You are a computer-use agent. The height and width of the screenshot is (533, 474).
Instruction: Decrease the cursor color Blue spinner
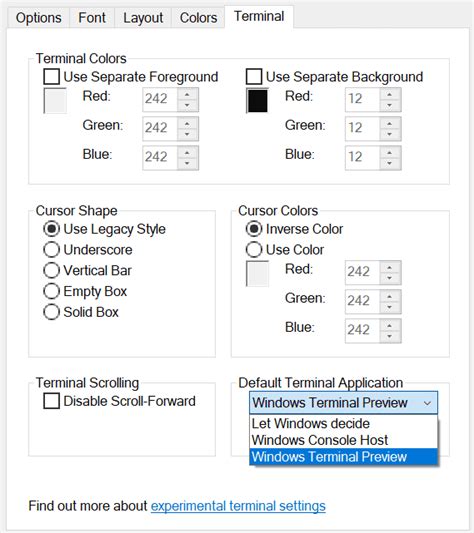(x=390, y=337)
